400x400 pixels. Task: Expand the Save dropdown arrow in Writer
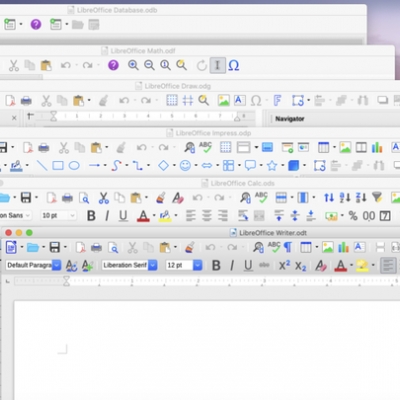click(x=65, y=247)
